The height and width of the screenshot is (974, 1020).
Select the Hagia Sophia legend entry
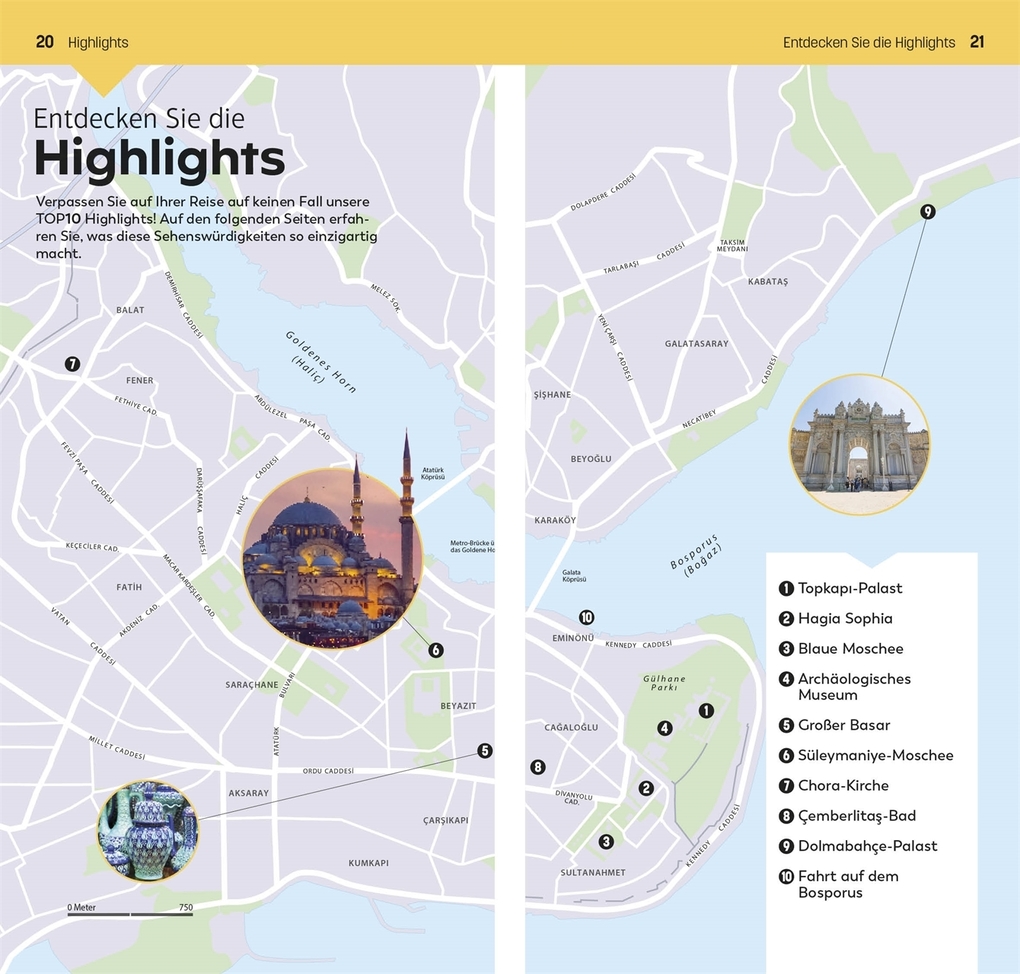(x=845, y=618)
